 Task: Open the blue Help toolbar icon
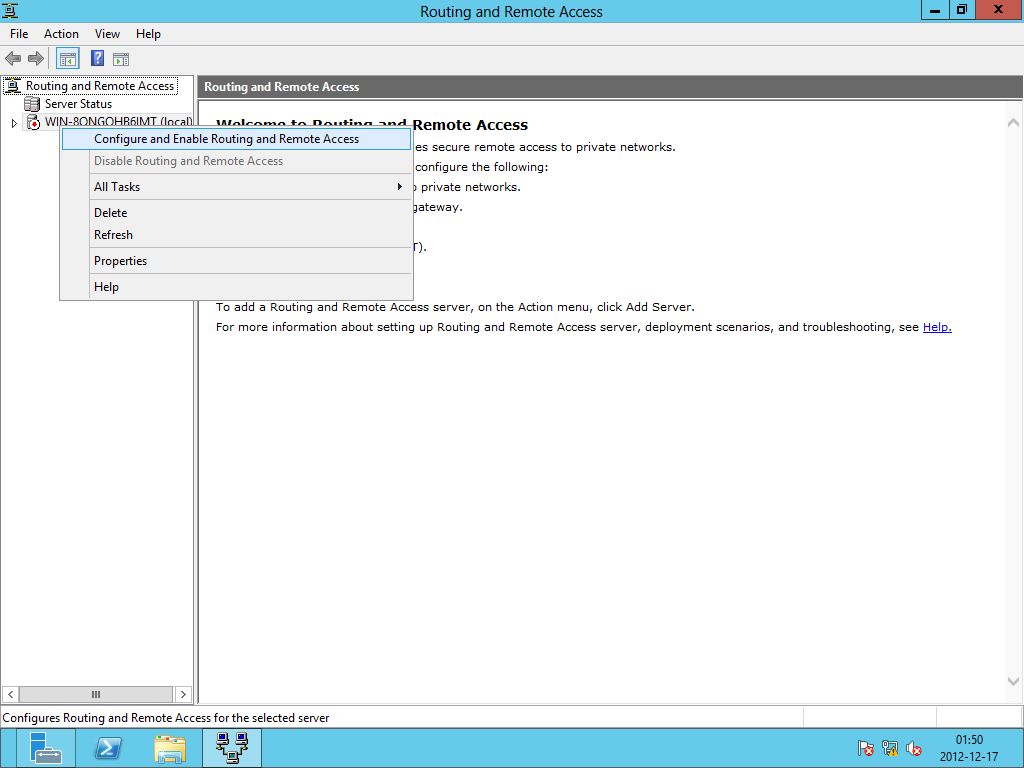pos(97,59)
